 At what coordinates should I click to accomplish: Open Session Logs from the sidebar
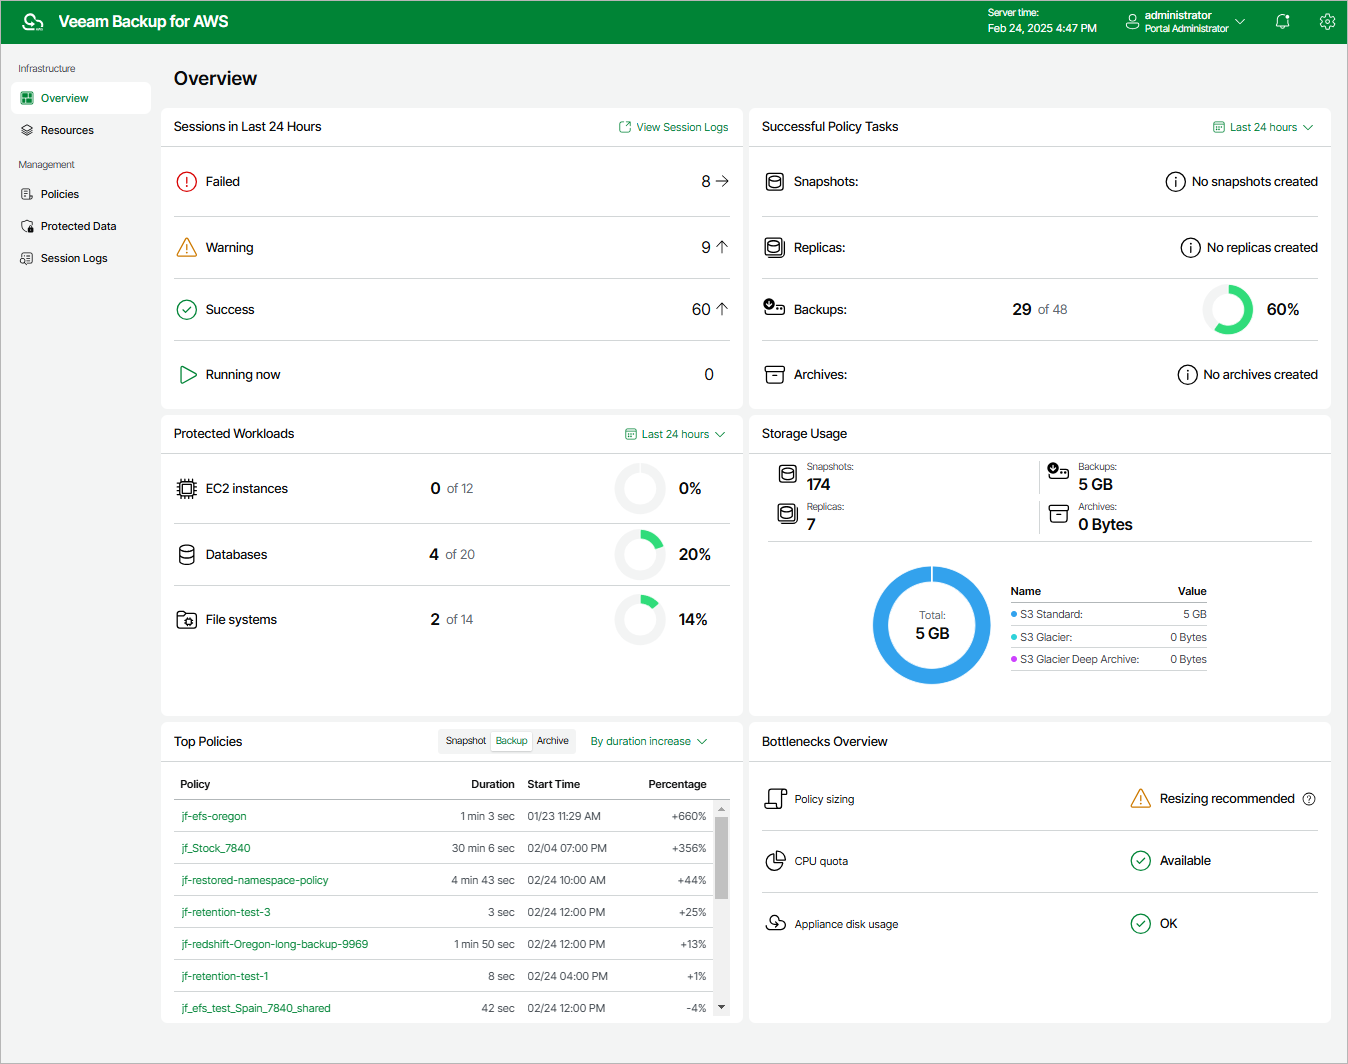point(74,258)
